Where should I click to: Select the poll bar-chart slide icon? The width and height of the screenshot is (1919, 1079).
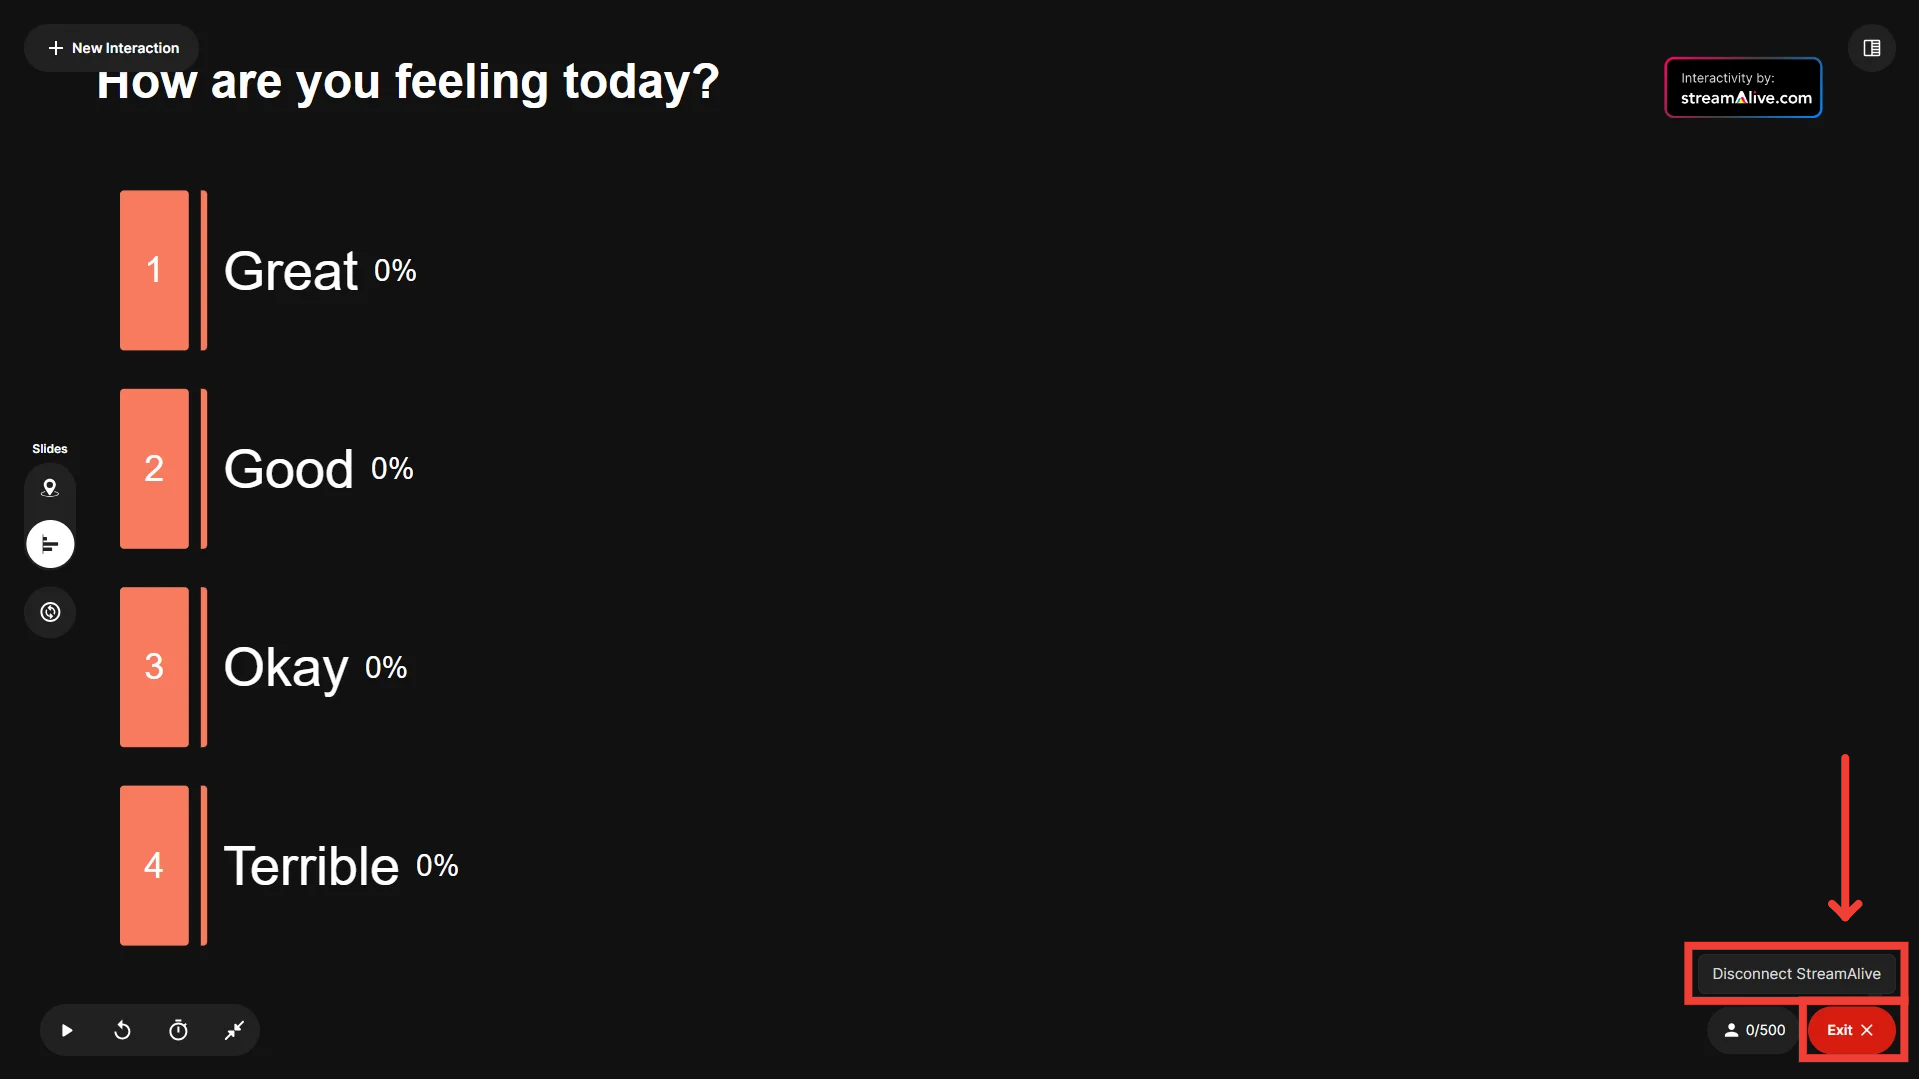pyautogui.click(x=50, y=544)
